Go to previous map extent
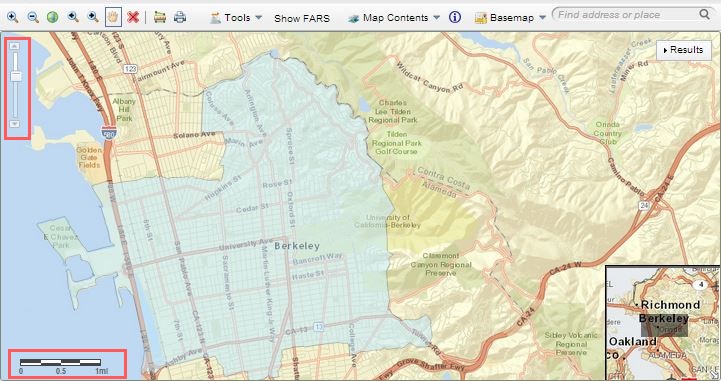Screen dimensions: 721x381 73,17
